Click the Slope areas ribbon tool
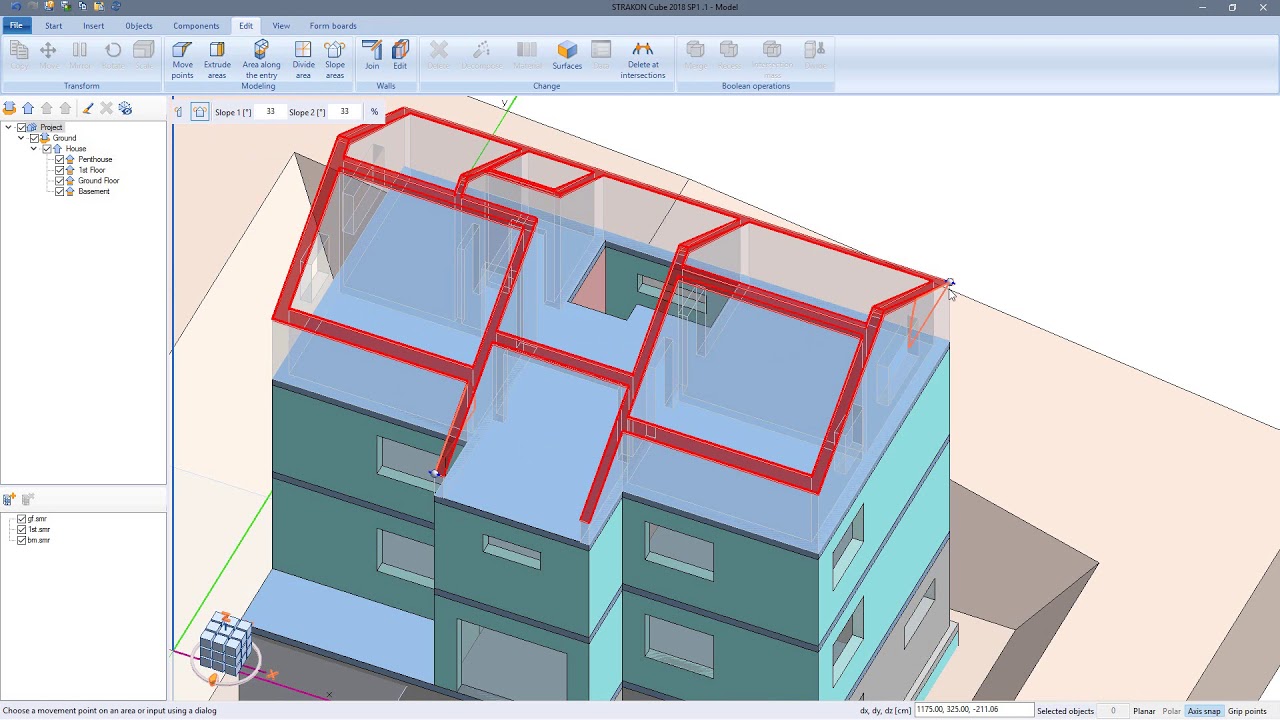Viewport: 1280px width, 720px height. (335, 60)
